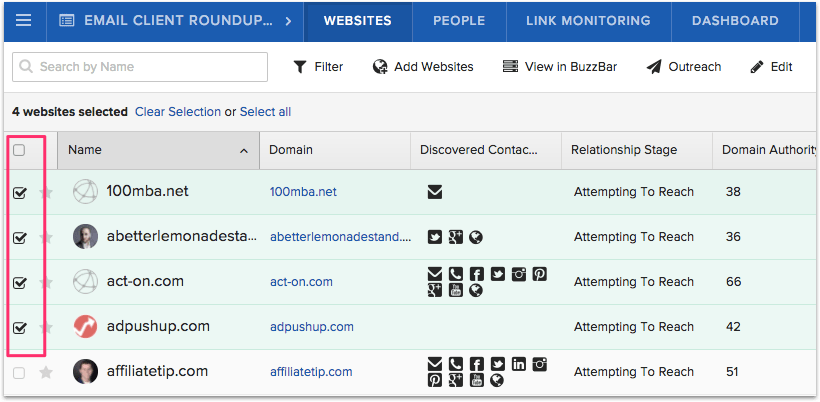Switch to the People tab
The height and width of the screenshot is (402, 820).
tap(459, 21)
